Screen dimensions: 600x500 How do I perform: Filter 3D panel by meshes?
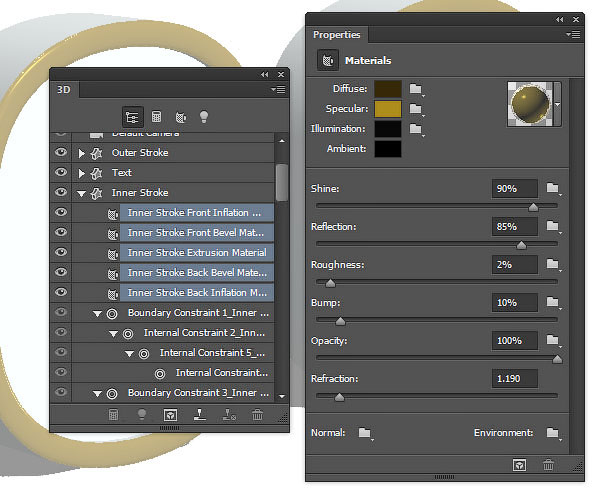pos(157,117)
